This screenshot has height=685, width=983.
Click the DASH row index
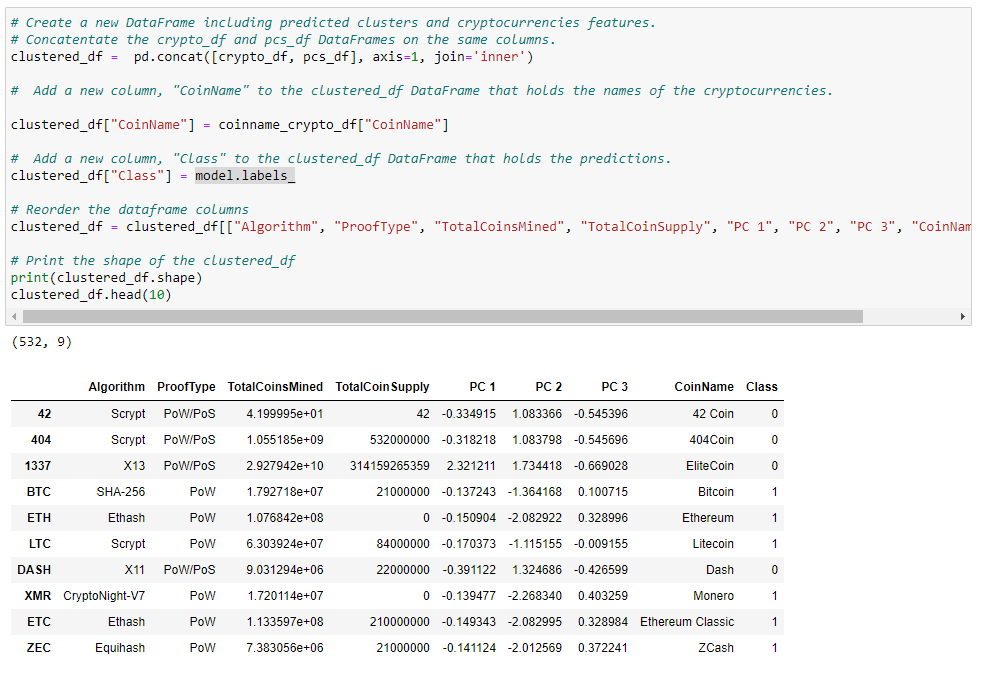pyautogui.click(x=34, y=570)
